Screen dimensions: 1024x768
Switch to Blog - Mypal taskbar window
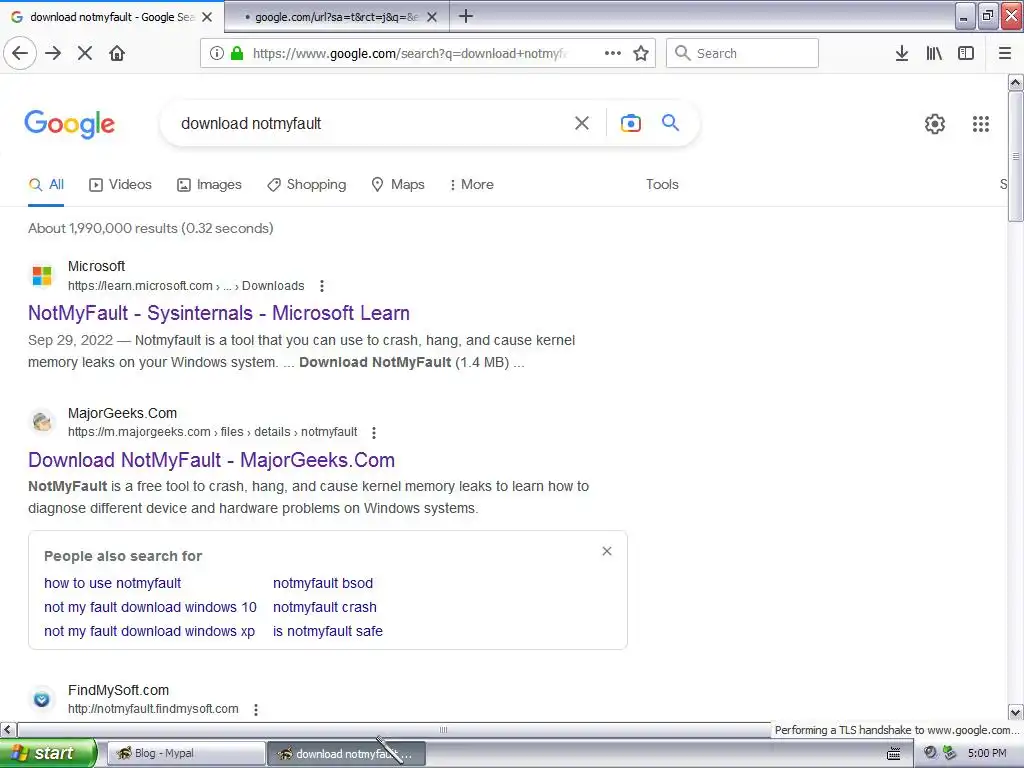(185, 754)
